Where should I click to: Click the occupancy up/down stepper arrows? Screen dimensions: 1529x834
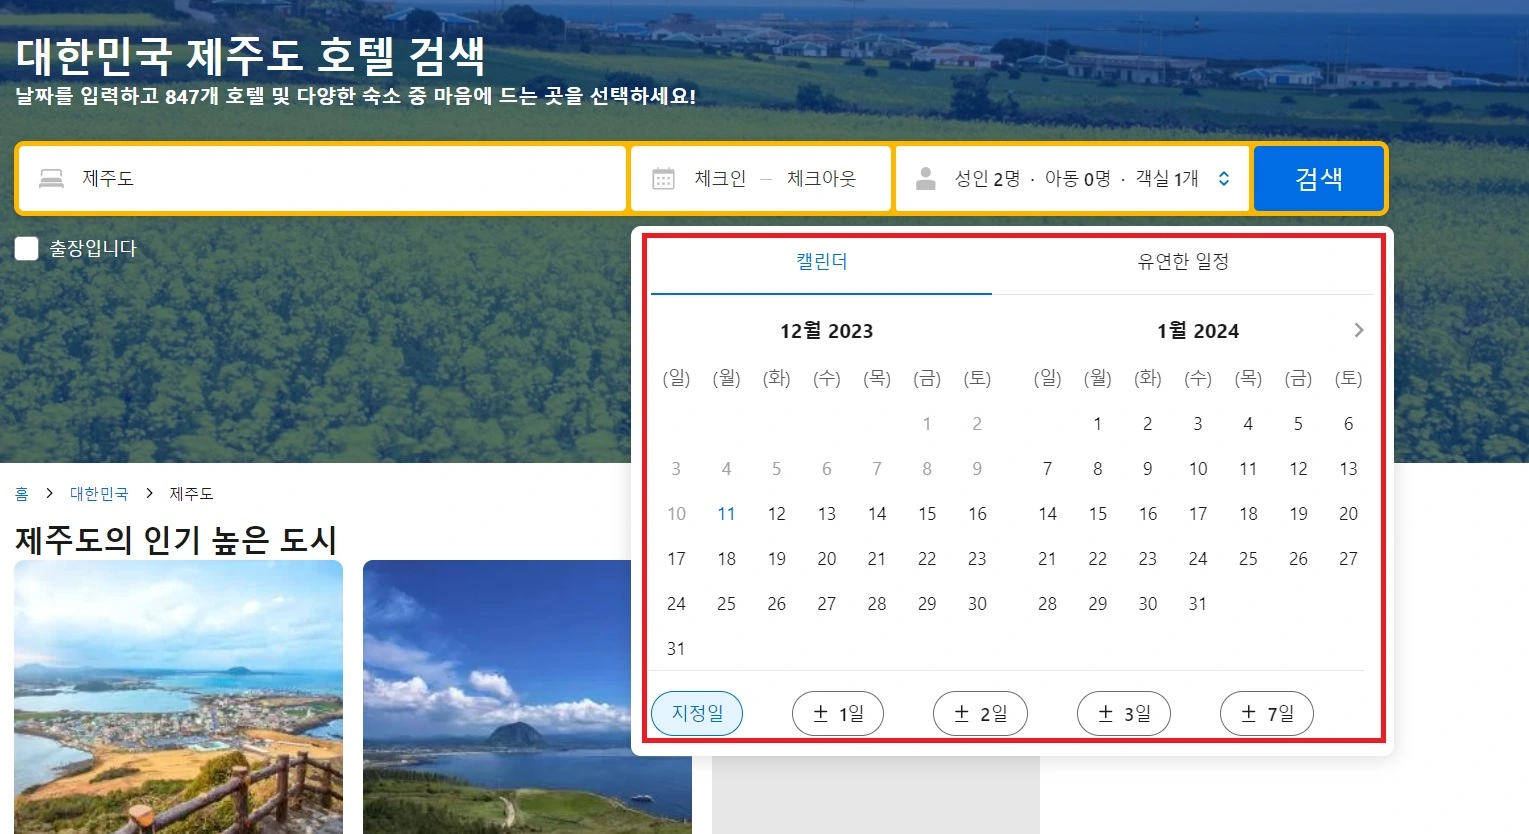pyautogui.click(x=1222, y=178)
